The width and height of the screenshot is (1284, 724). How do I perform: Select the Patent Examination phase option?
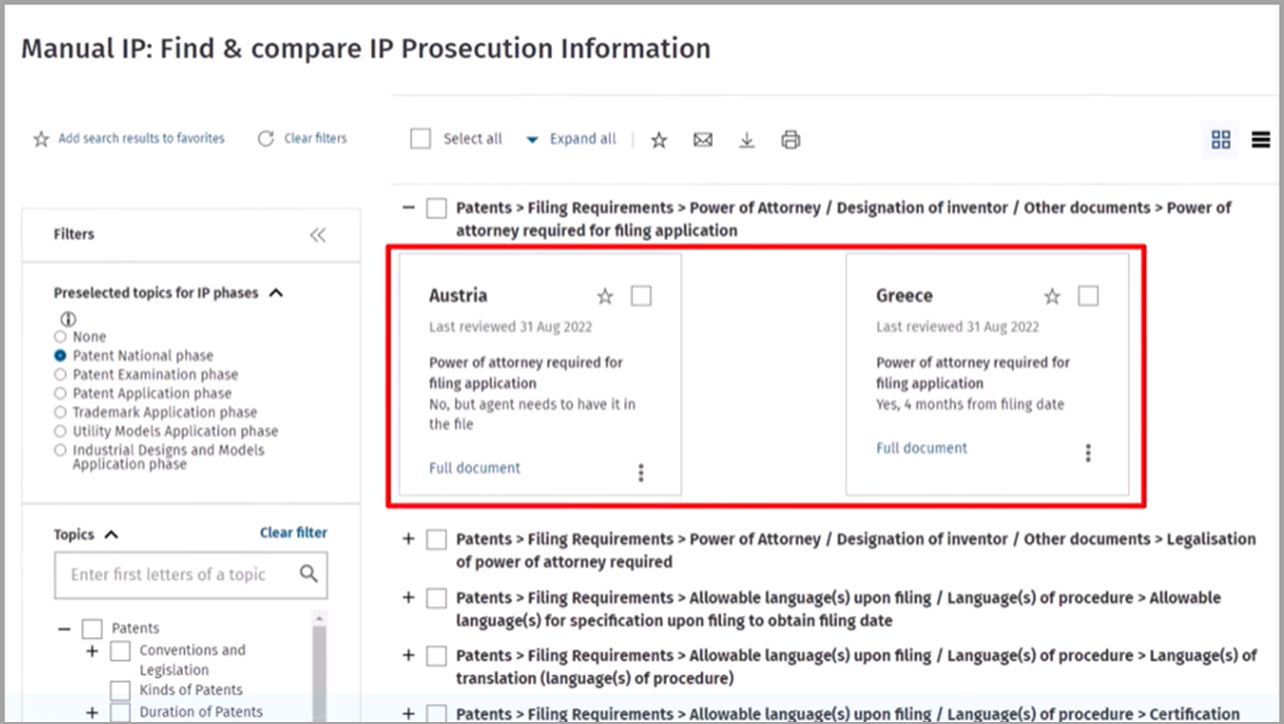61,375
